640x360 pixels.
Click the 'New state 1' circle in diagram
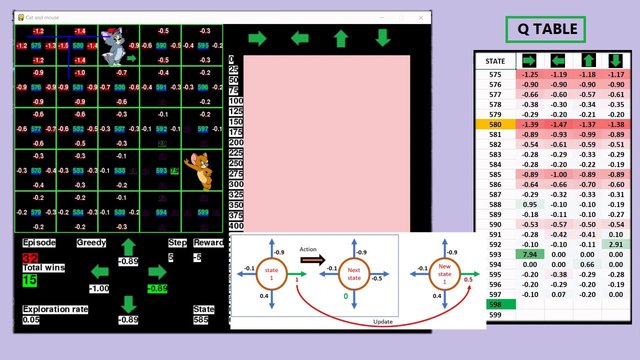tap(444, 274)
